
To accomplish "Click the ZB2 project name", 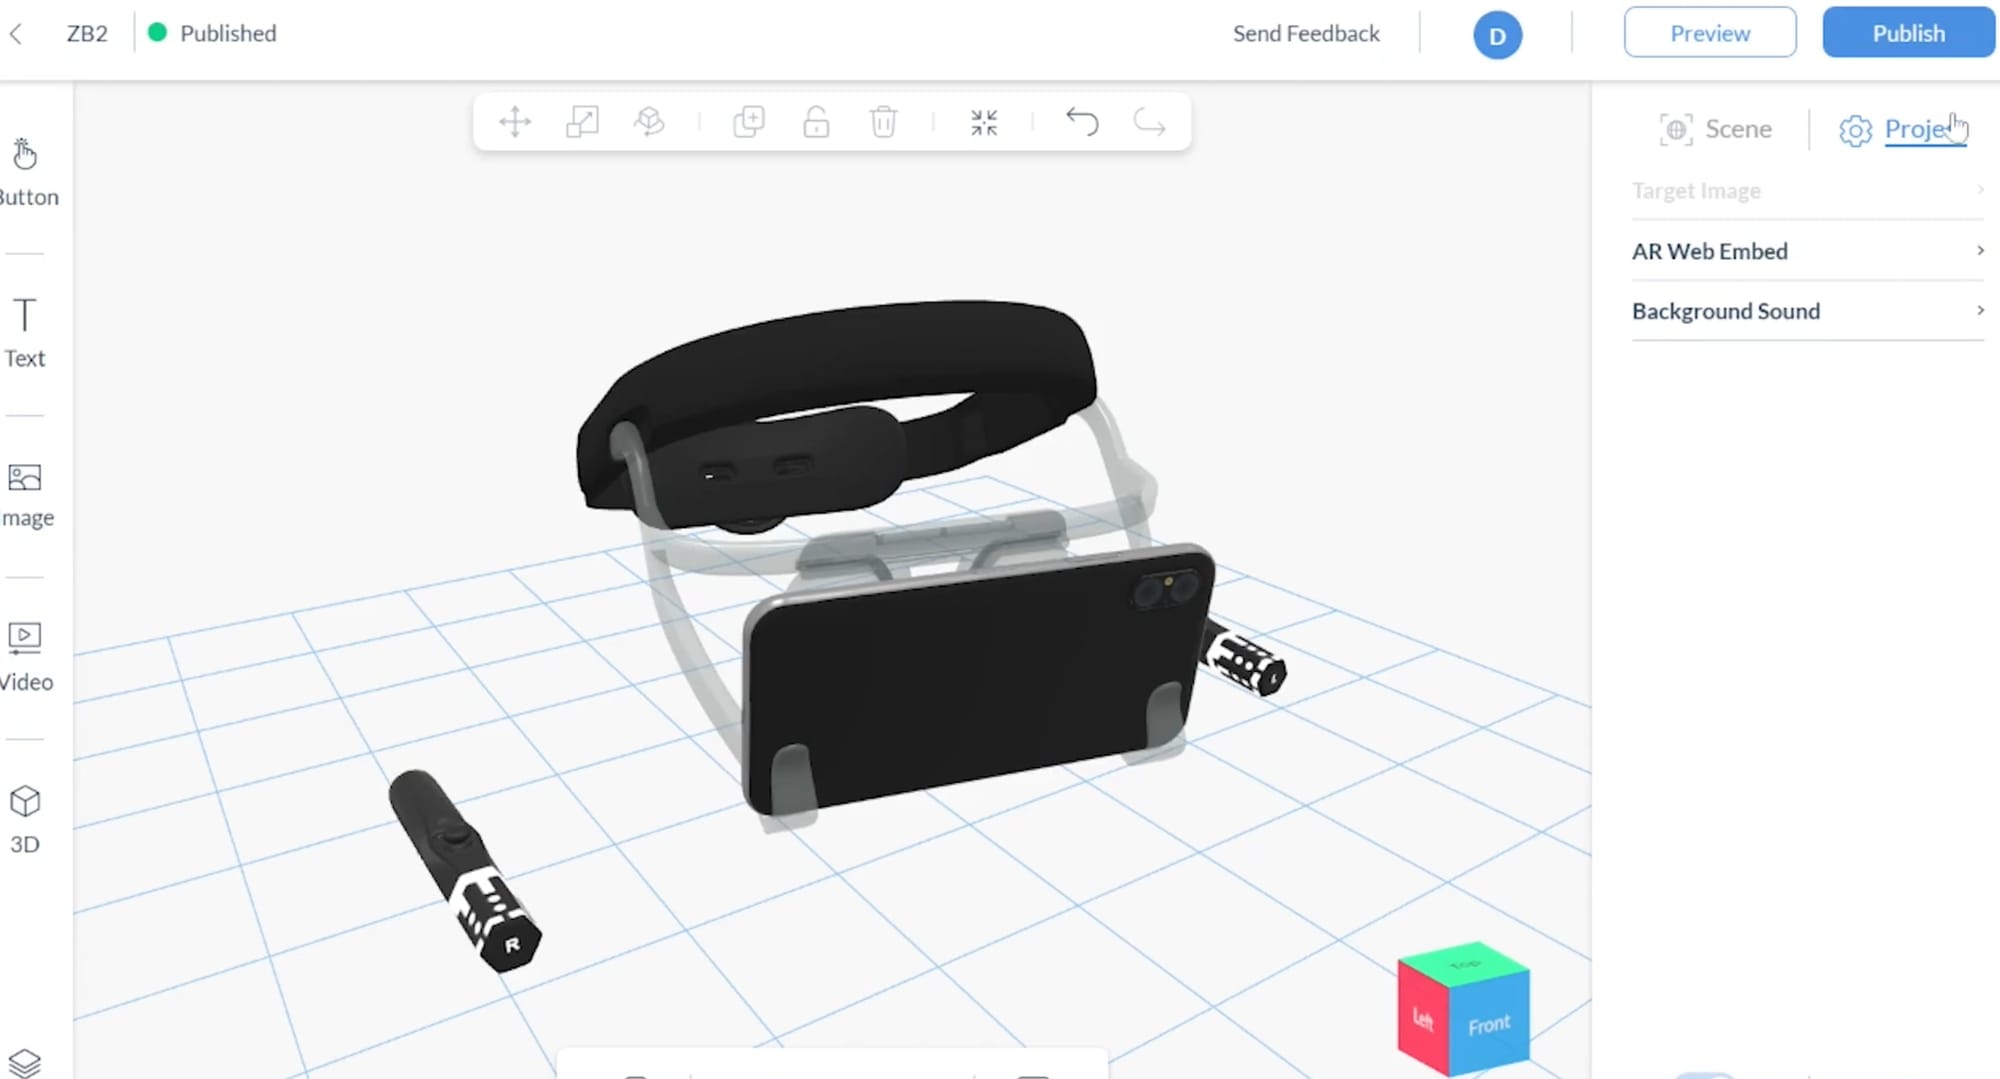I will click(87, 33).
